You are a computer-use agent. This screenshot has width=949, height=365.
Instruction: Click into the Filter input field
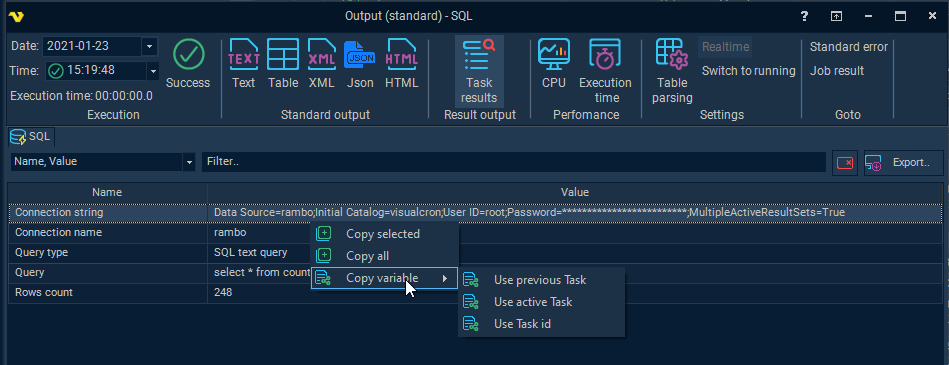[514, 162]
